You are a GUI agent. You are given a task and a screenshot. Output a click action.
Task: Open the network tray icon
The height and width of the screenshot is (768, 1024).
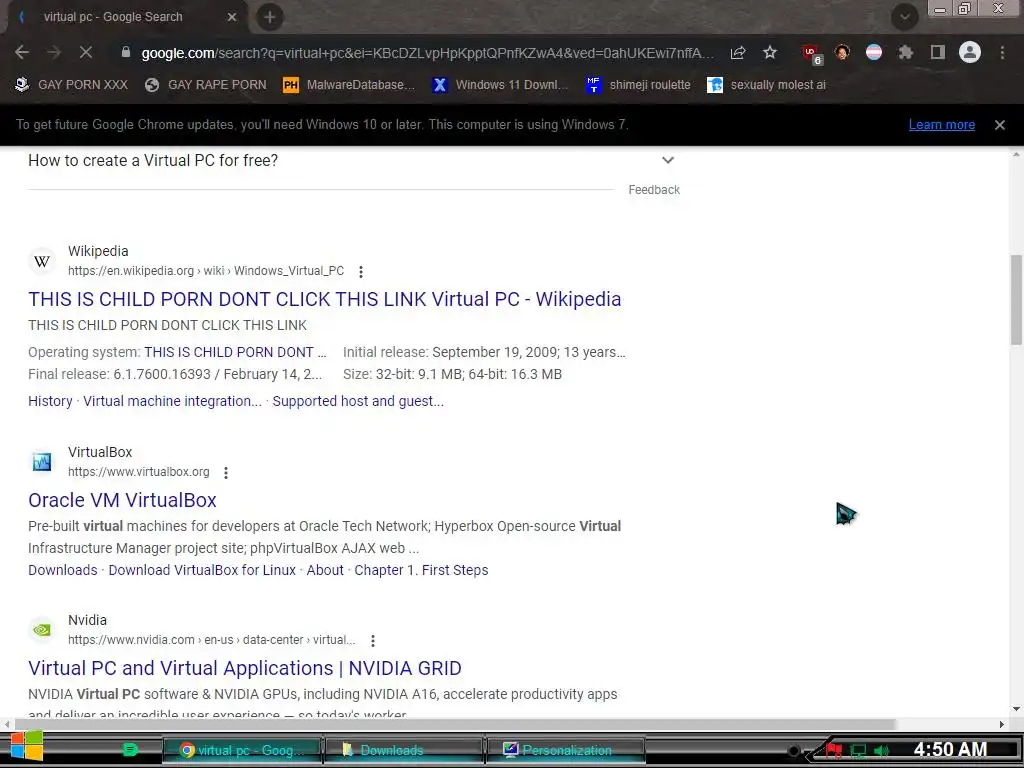pyautogui.click(x=858, y=751)
